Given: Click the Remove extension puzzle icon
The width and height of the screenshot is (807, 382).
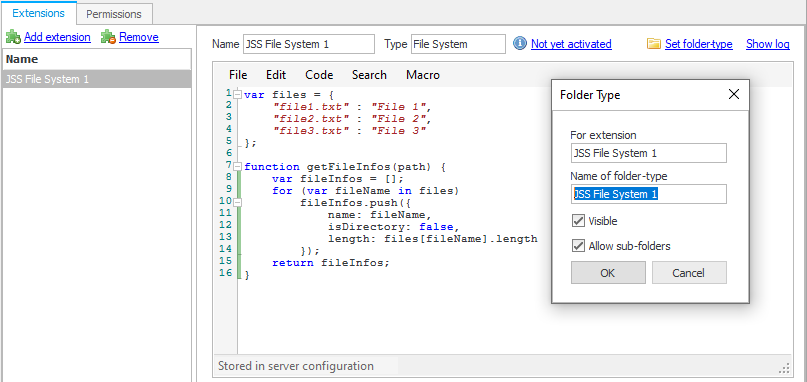Looking at the screenshot, I should 108,37.
